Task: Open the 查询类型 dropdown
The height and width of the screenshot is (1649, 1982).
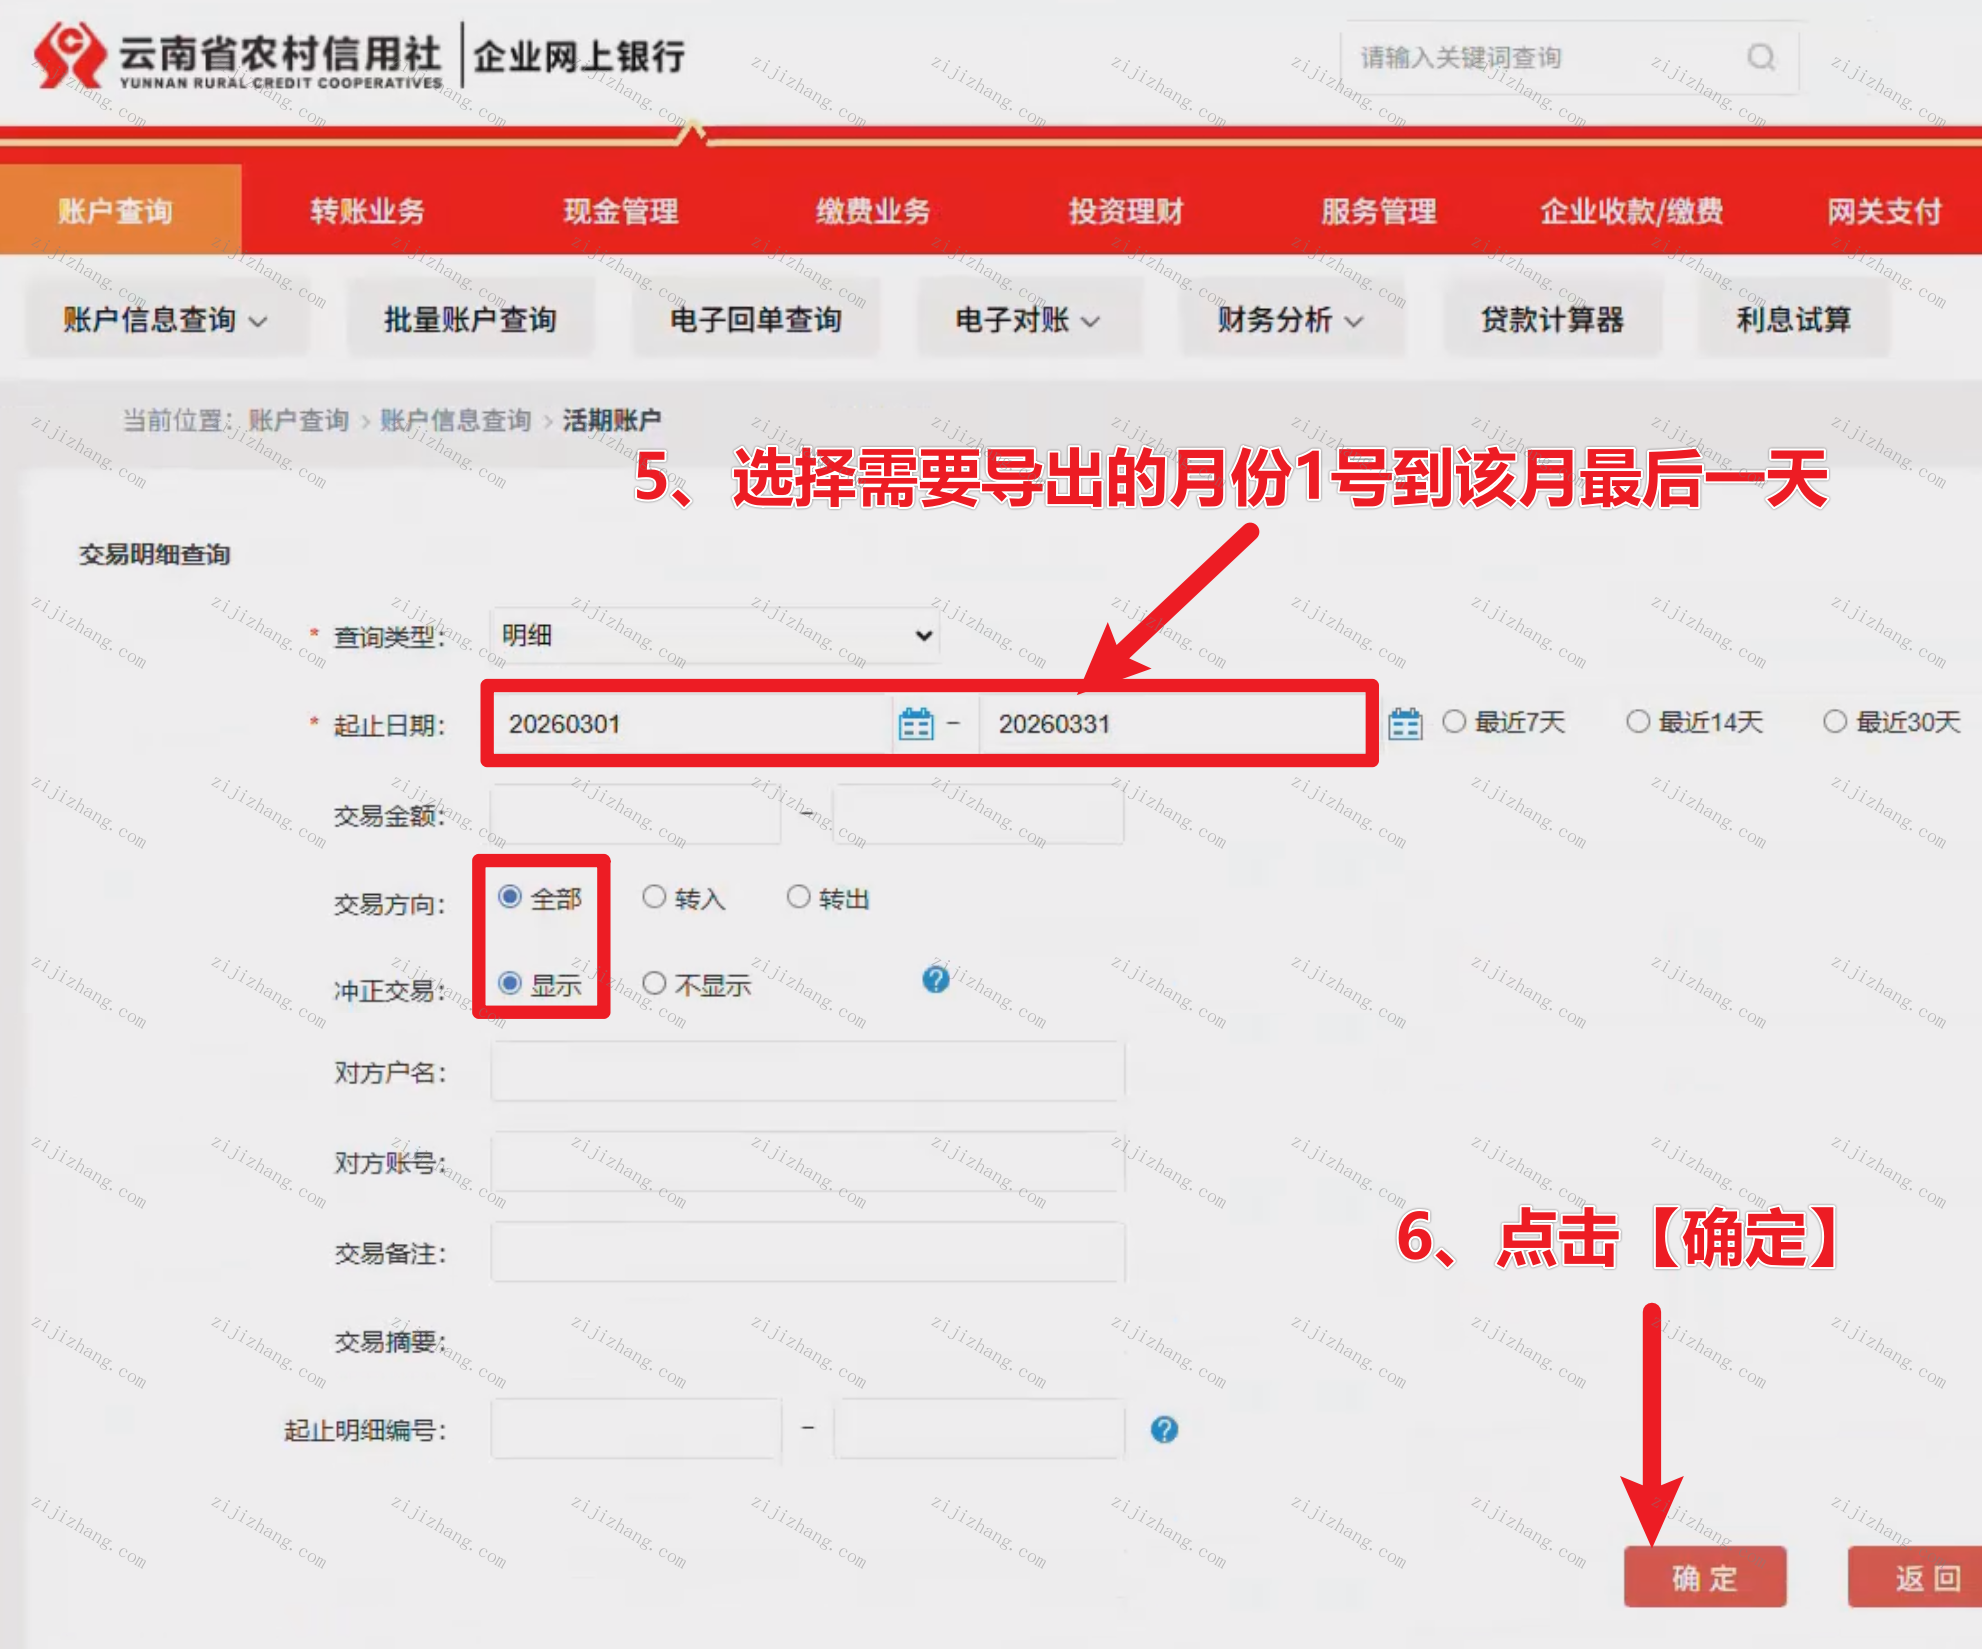Action: pos(715,635)
